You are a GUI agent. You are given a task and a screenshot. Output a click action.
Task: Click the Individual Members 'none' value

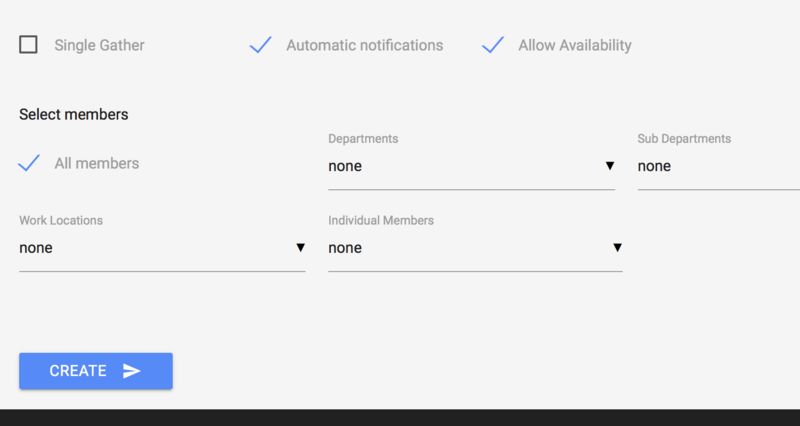(x=345, y=248)
